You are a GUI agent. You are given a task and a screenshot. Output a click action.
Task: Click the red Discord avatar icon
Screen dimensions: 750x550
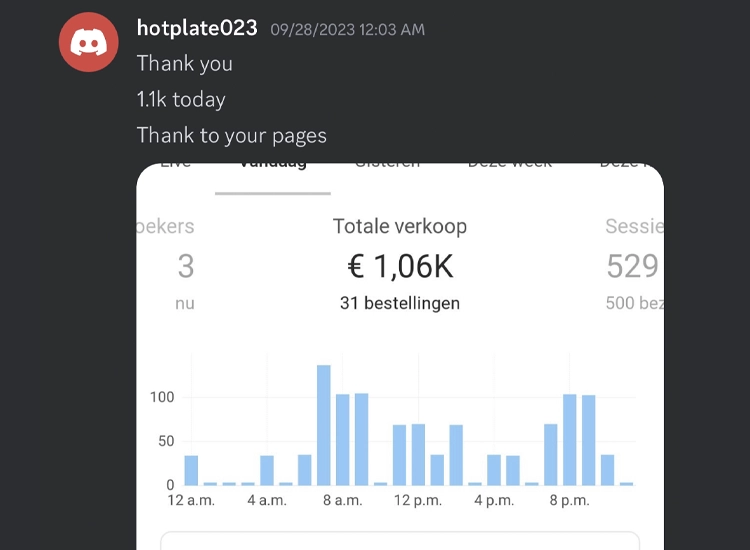pos(90,42)
